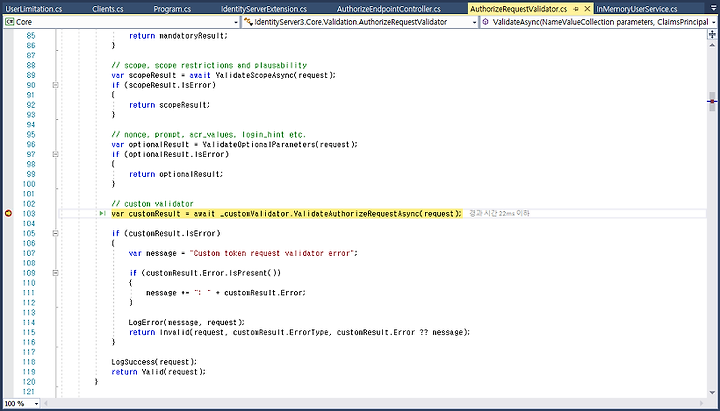Open the InMemoryUserService.cs tab
The width and height of the screenshot is (720, 411).
[637, 9]
